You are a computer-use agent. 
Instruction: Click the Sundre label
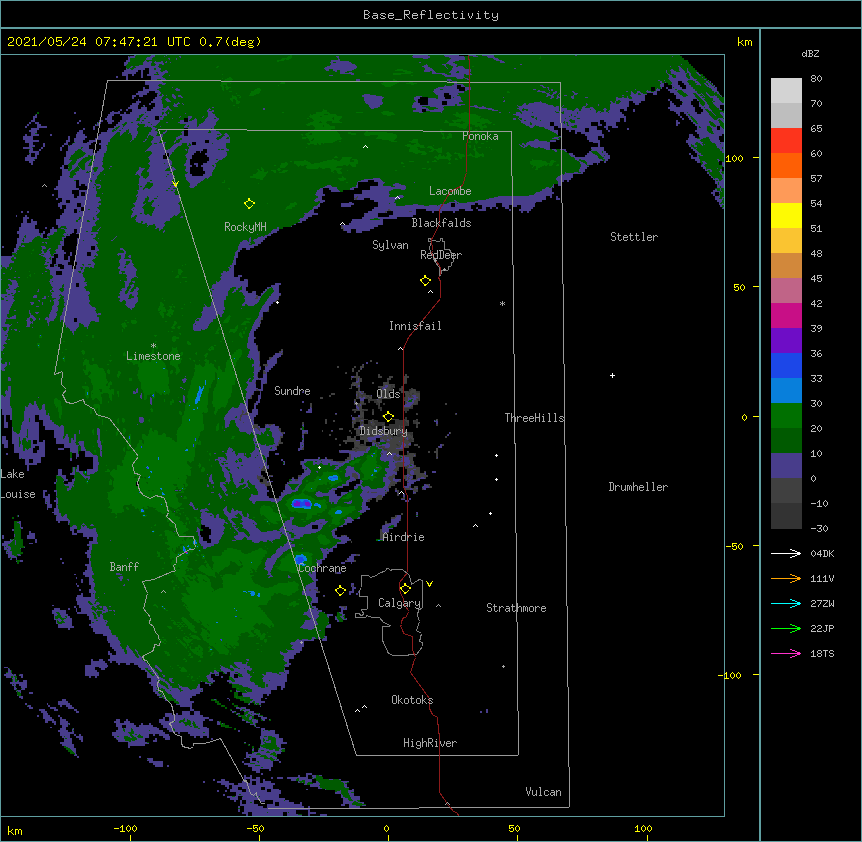tap(292, 391)
